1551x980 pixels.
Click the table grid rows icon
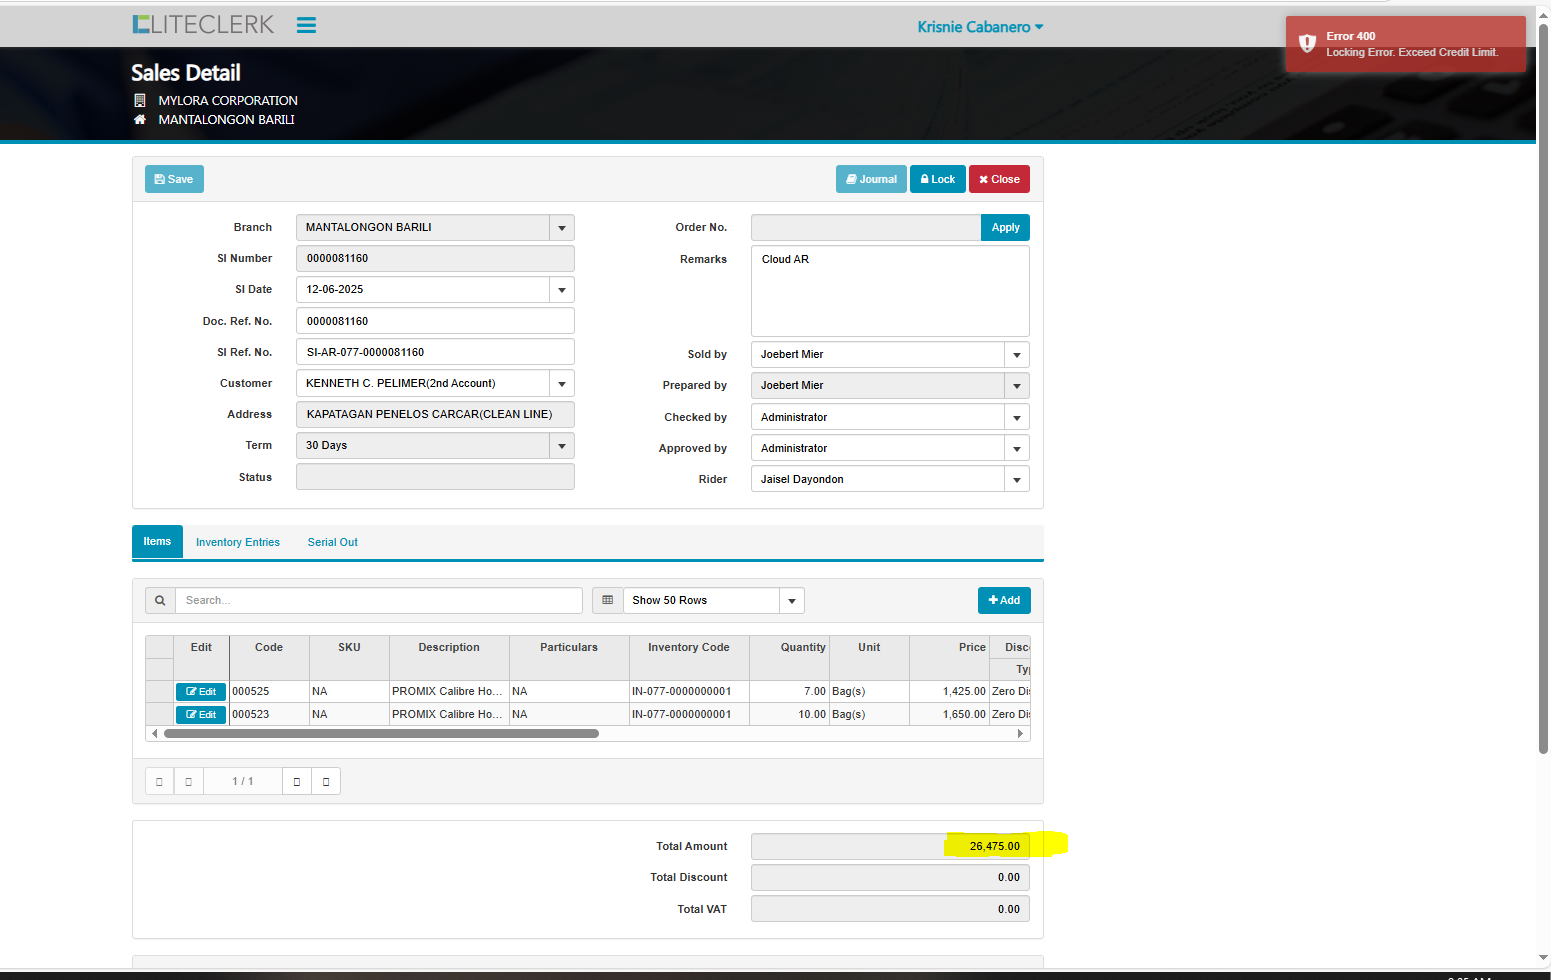(x=607, y=600)
